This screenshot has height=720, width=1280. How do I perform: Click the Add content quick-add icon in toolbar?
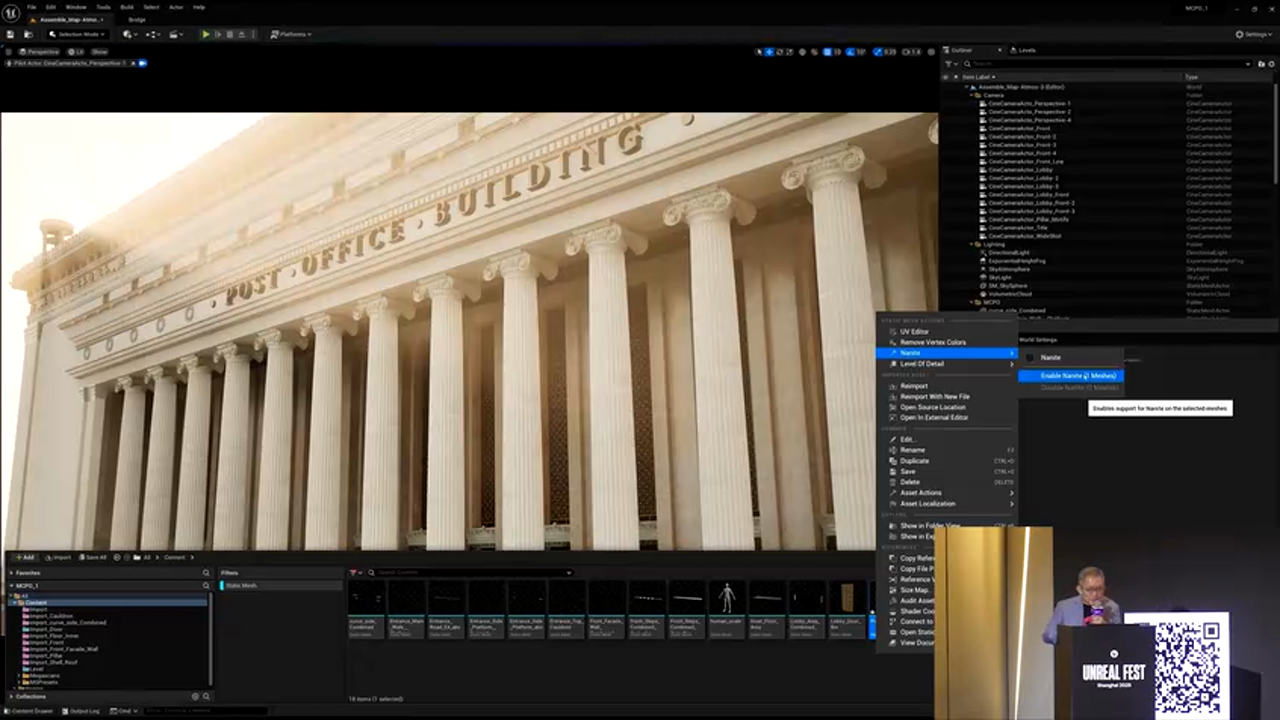click(129, 34)
